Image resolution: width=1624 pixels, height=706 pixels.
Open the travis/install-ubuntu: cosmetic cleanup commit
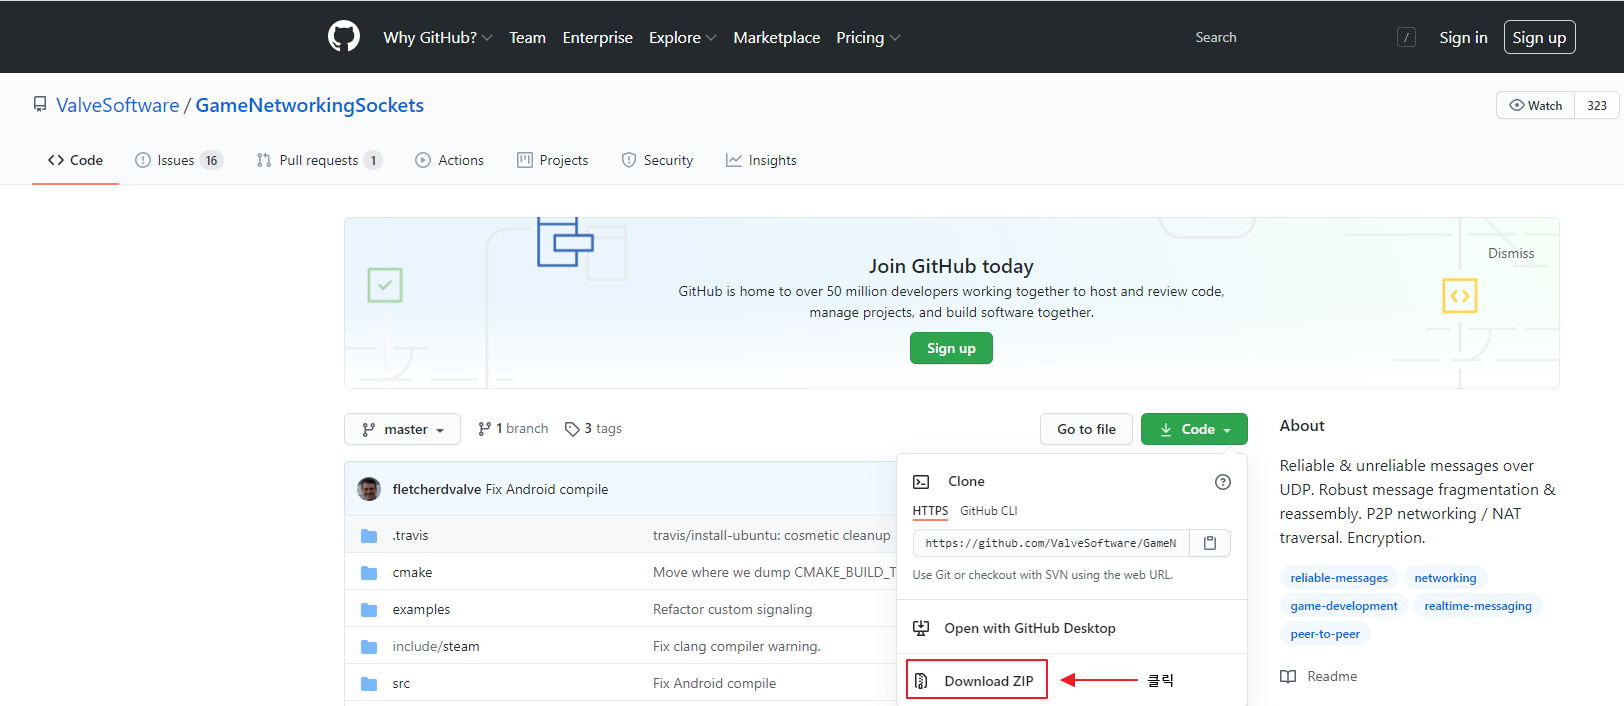click(771, 535)
